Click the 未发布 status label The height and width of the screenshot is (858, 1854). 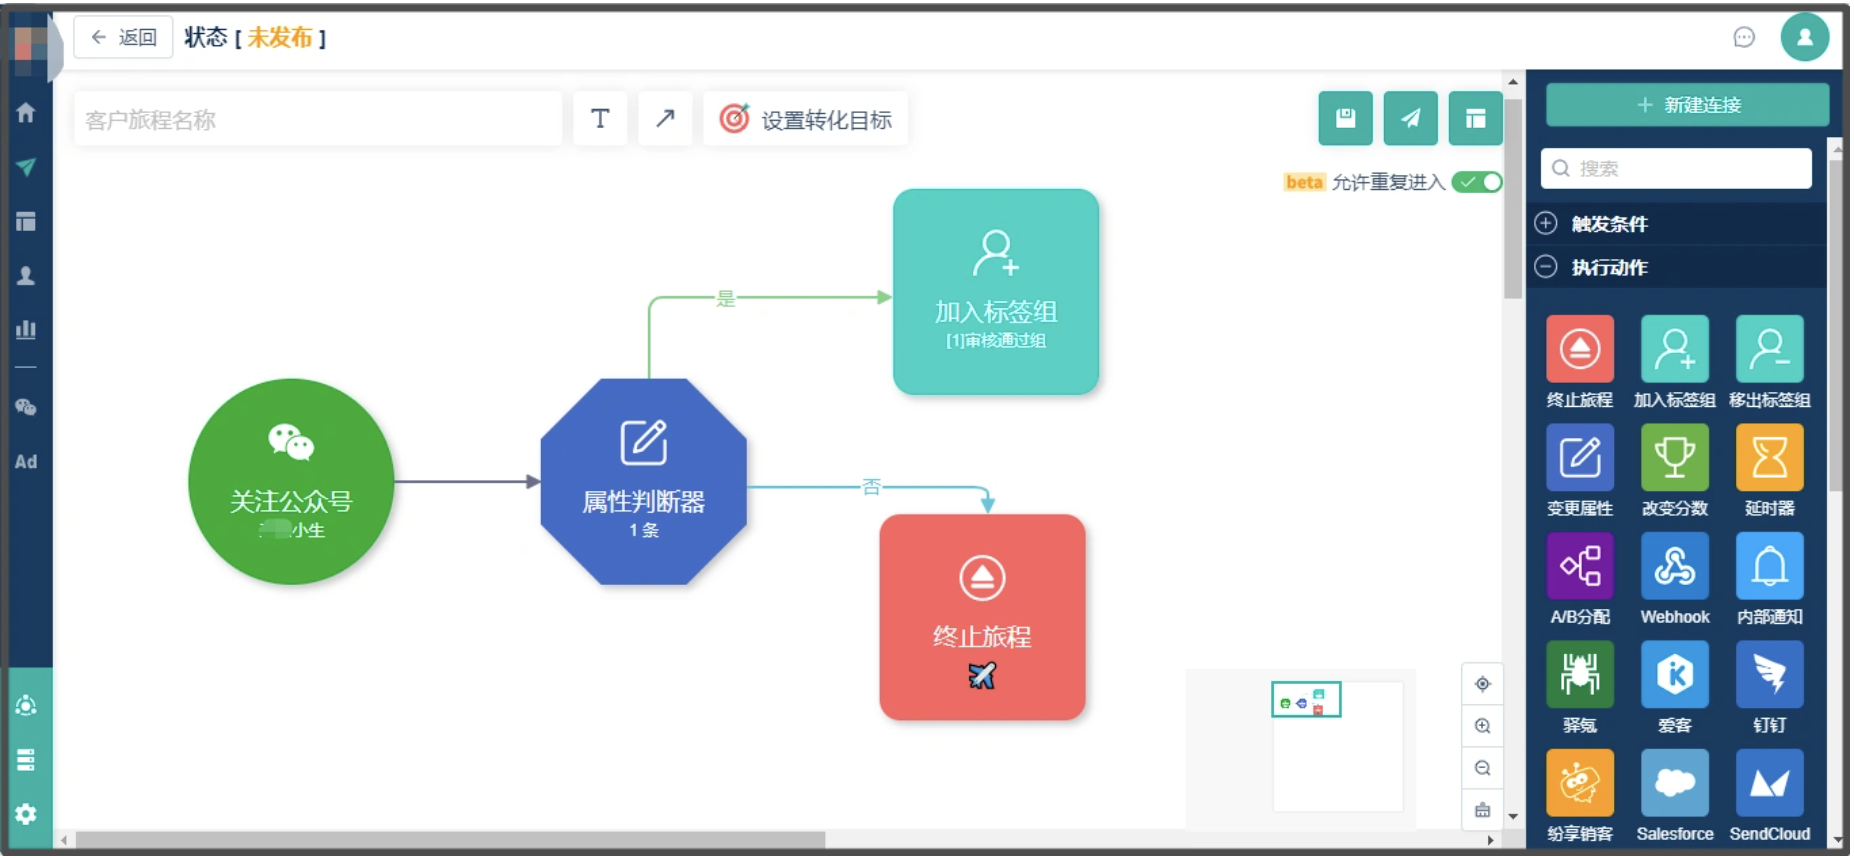280,38
